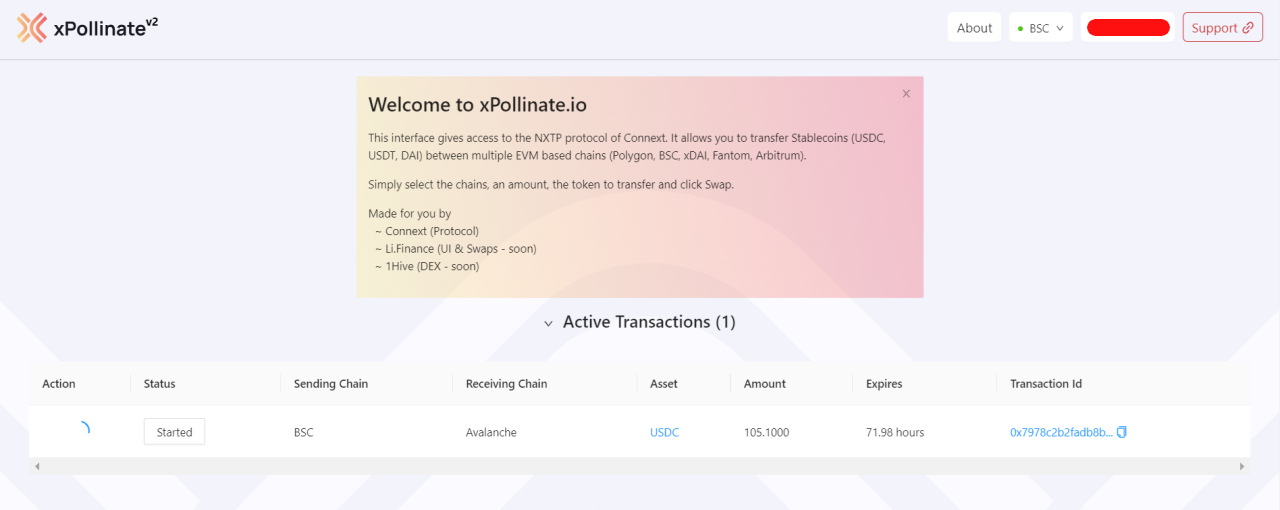The width and height of the screenshot is (1280, 510).
Task: Click the Expires column header
Action: (884, 384)
